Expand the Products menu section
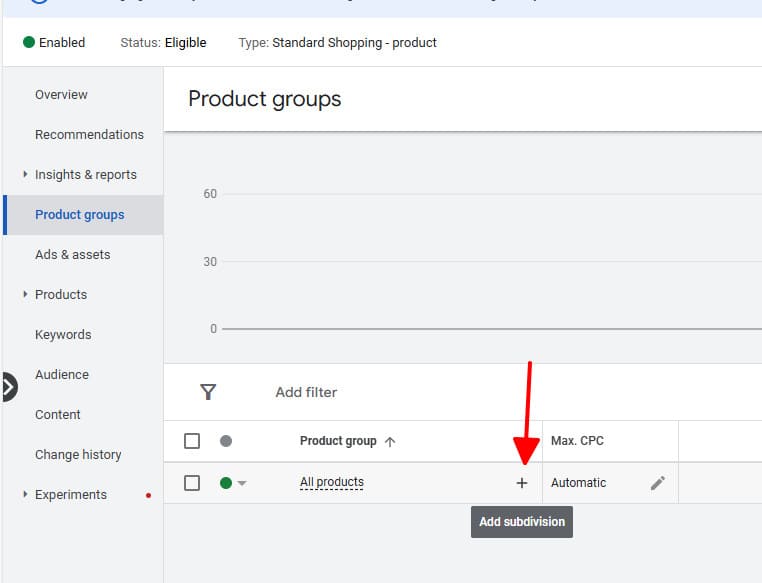 tap(25, 294)
